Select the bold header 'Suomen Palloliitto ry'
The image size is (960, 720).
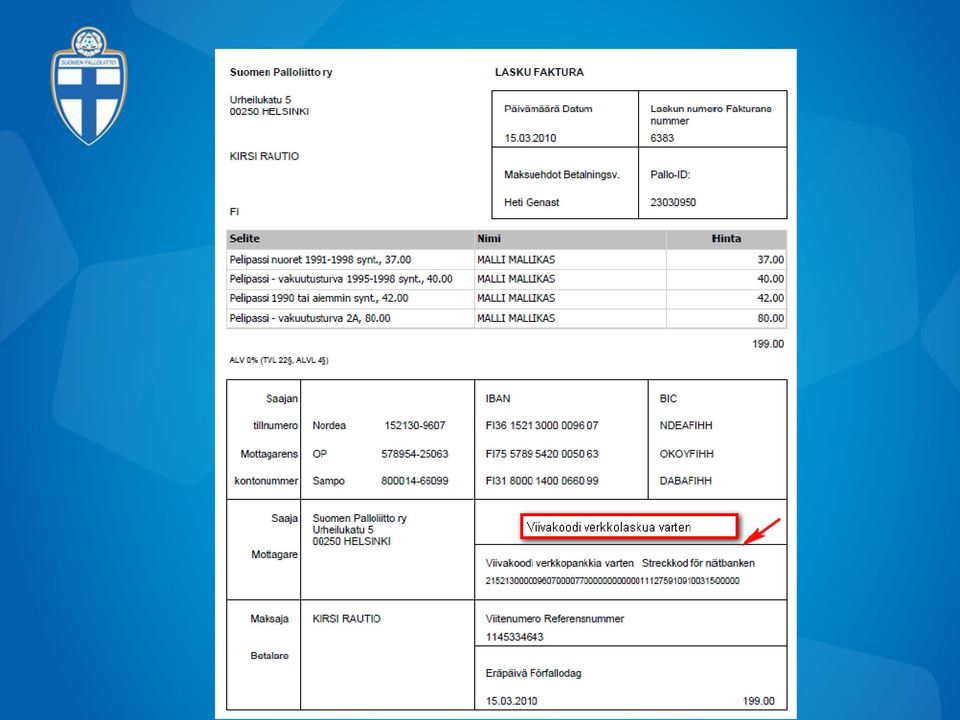point(281,72)
